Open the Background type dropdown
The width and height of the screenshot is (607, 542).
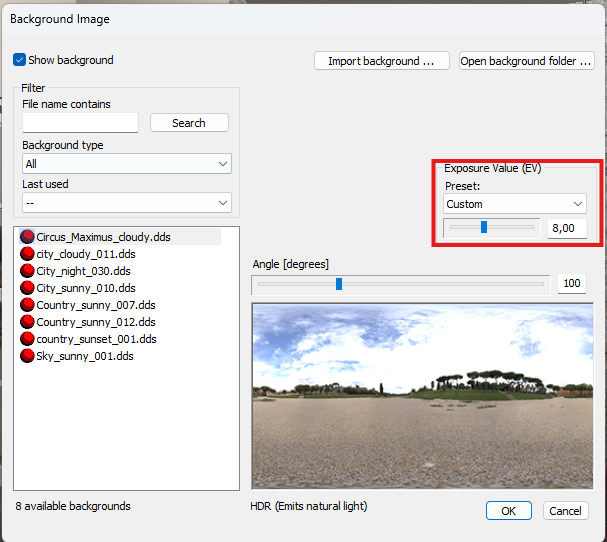coord(127,164)
